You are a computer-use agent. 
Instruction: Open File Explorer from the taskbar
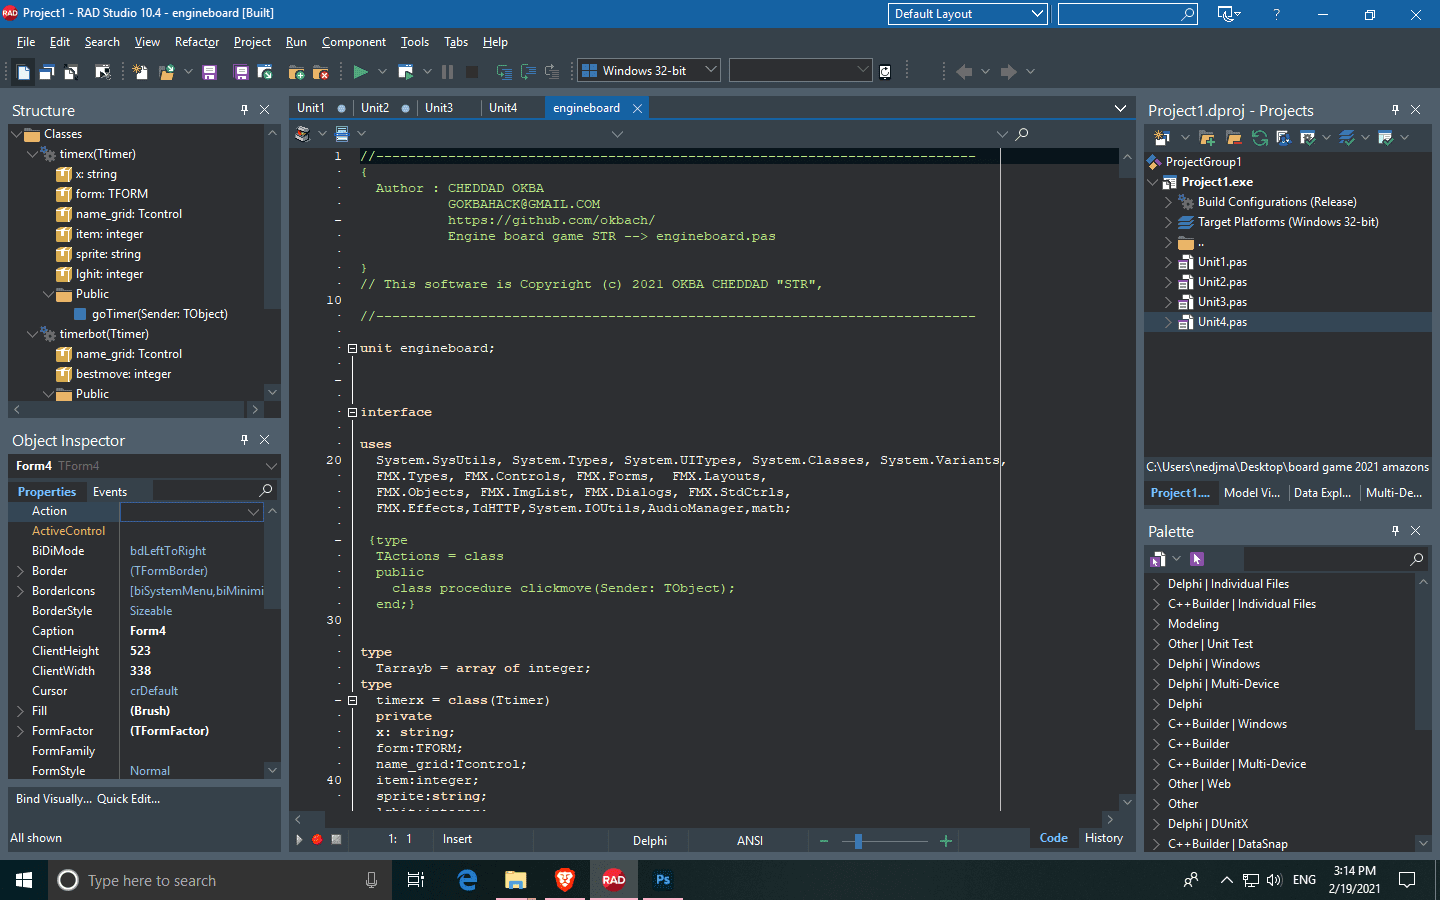pyautogui.click(x=516, y=880)
